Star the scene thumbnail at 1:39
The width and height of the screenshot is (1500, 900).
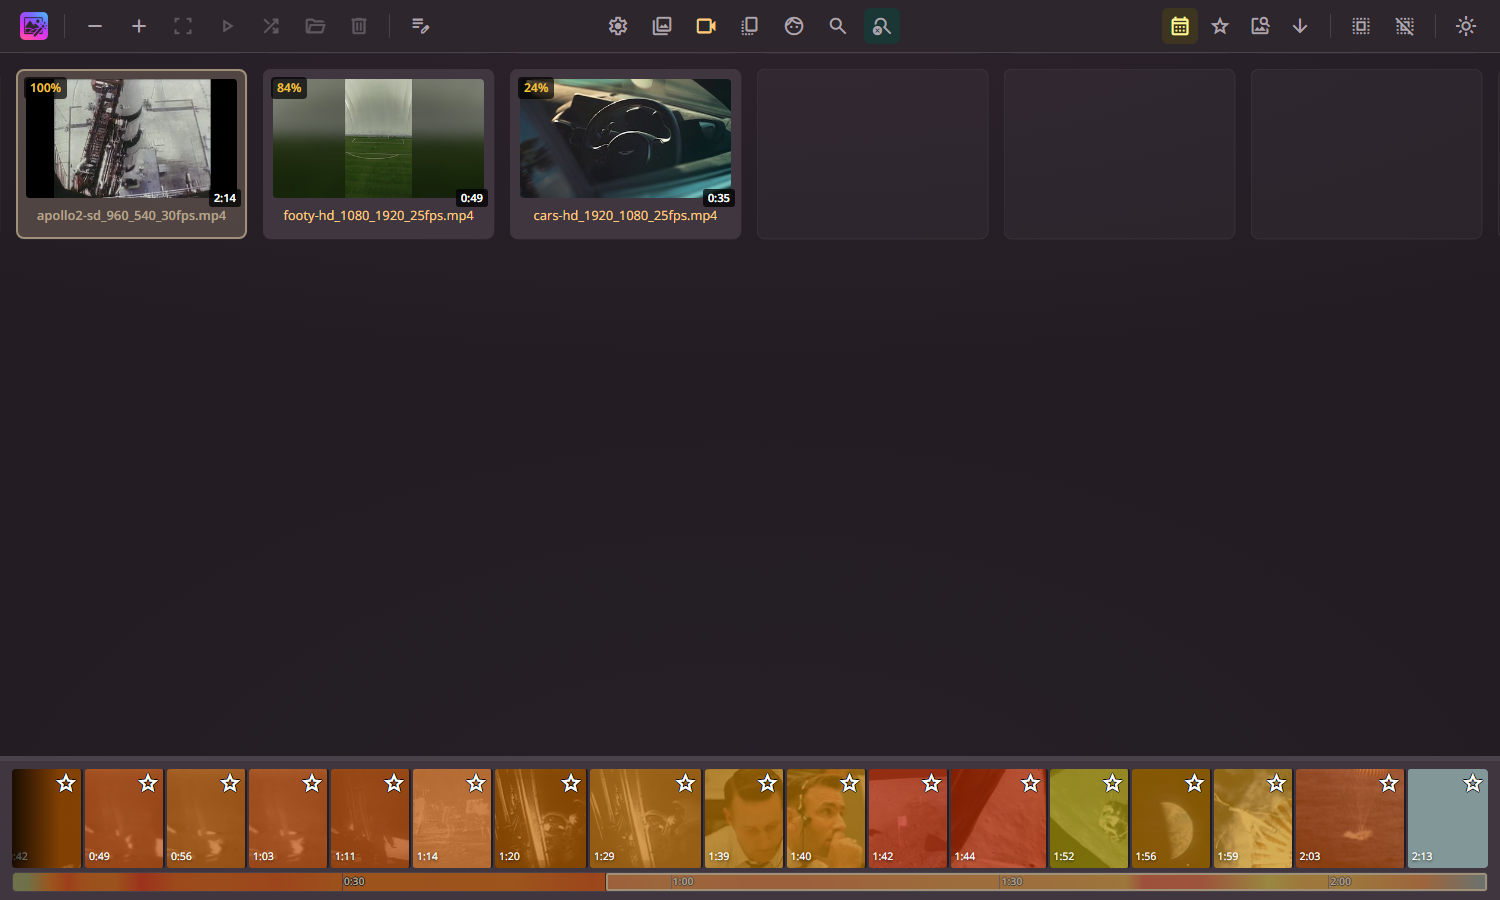tap(767, 784)
